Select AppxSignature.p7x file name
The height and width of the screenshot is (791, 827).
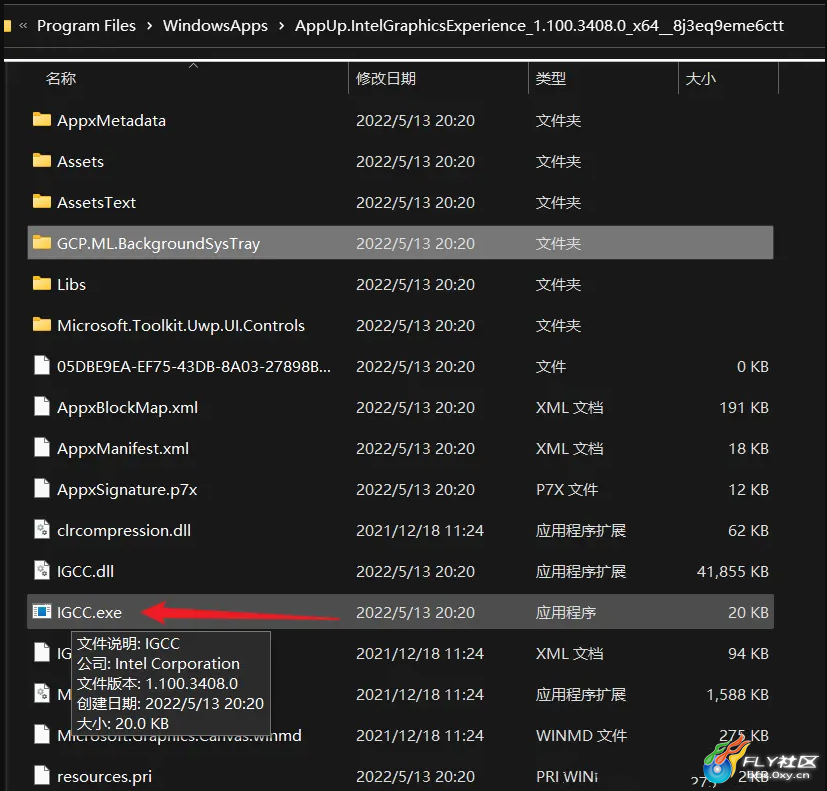pos(127,490)
